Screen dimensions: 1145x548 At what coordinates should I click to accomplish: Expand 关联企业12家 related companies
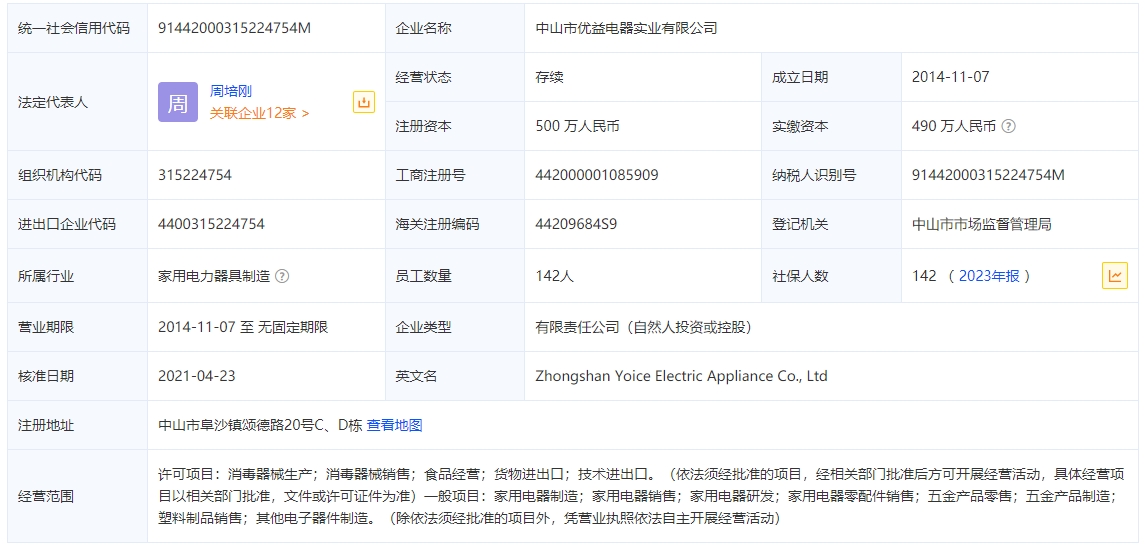point(259,113)
